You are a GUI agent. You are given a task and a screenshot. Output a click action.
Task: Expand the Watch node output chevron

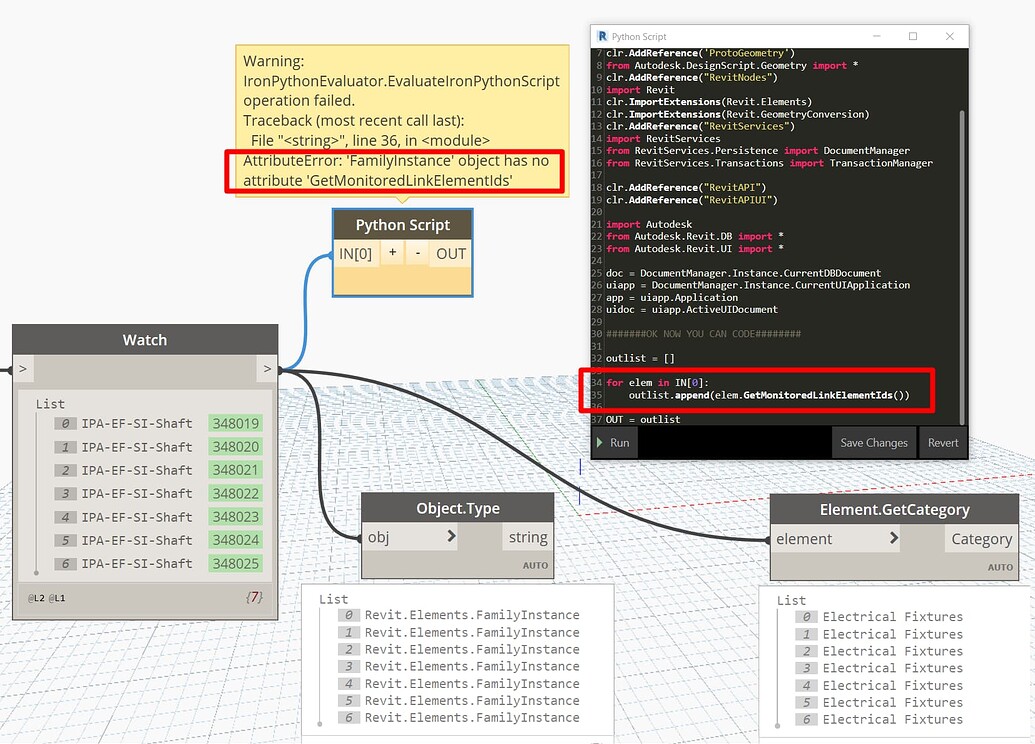(267, 368)
